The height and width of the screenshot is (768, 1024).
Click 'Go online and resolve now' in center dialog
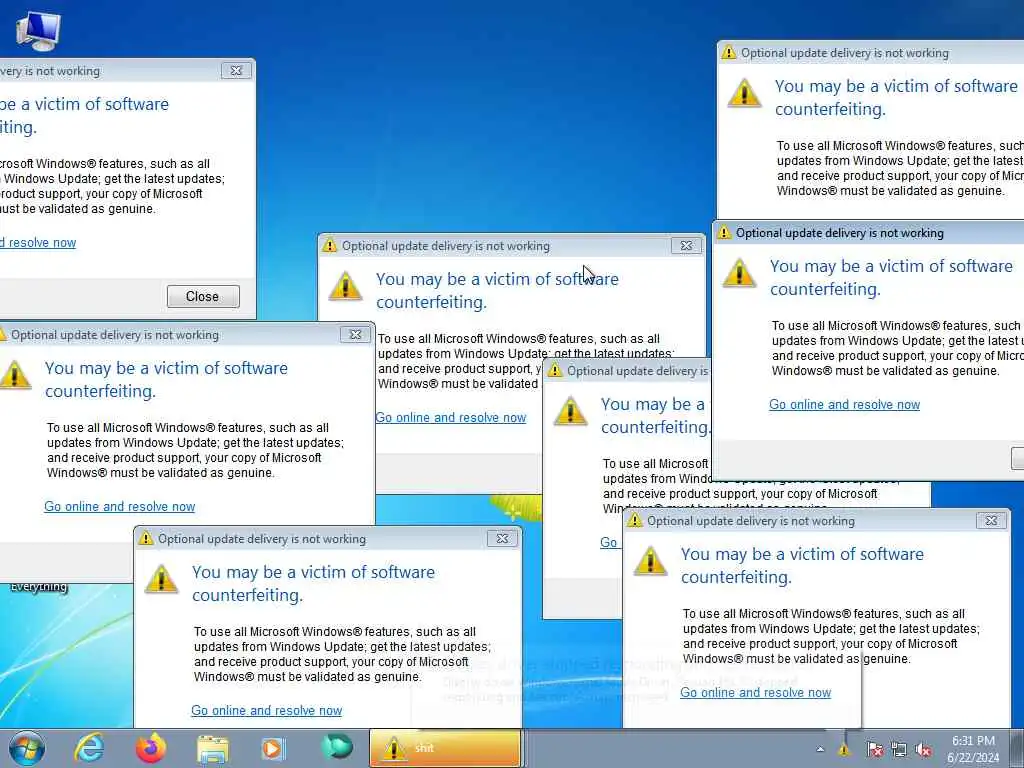[451, 417]
